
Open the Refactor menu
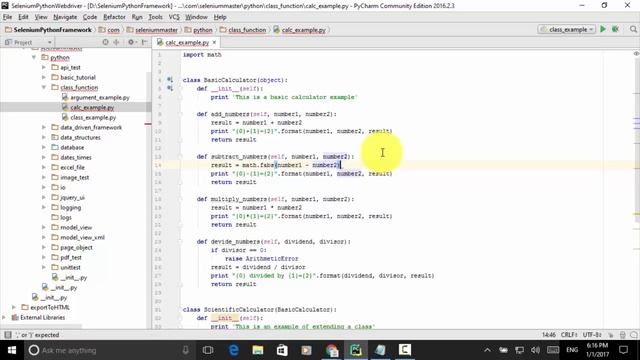114,17
